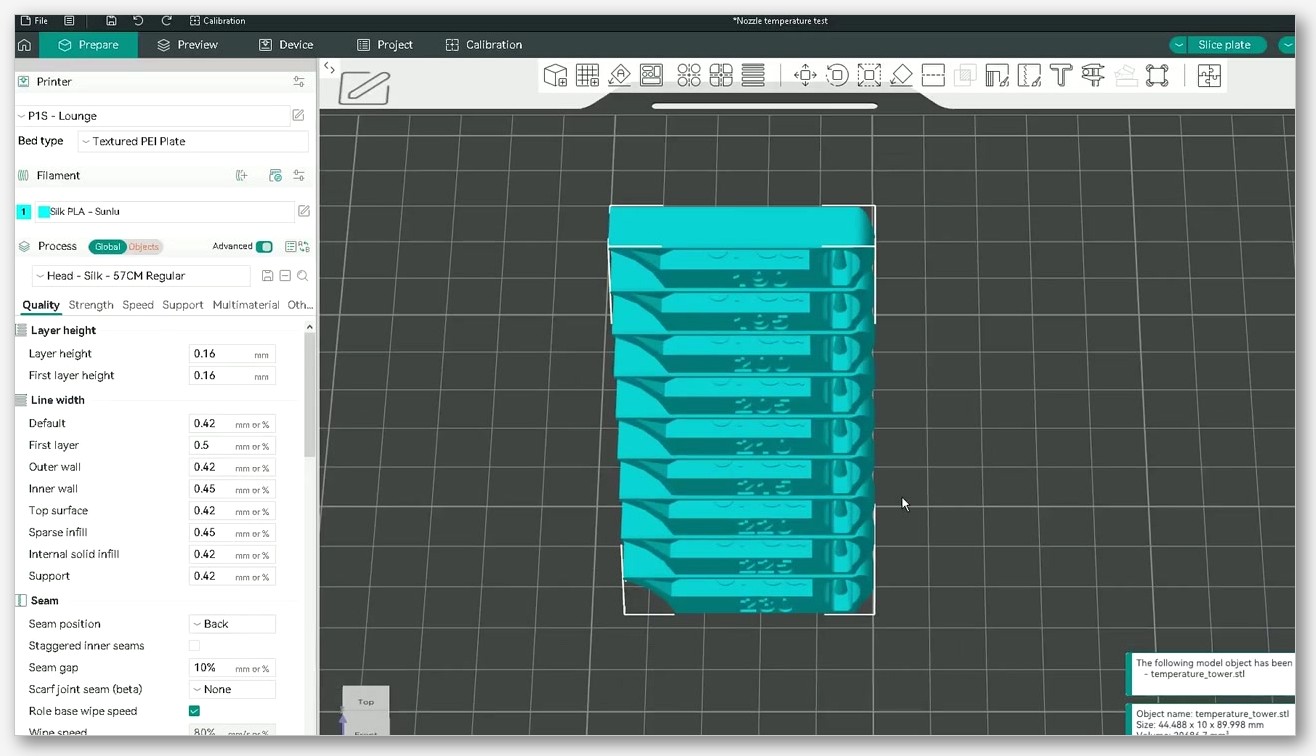
Task: Split model to parts
Action: (721, 75)
